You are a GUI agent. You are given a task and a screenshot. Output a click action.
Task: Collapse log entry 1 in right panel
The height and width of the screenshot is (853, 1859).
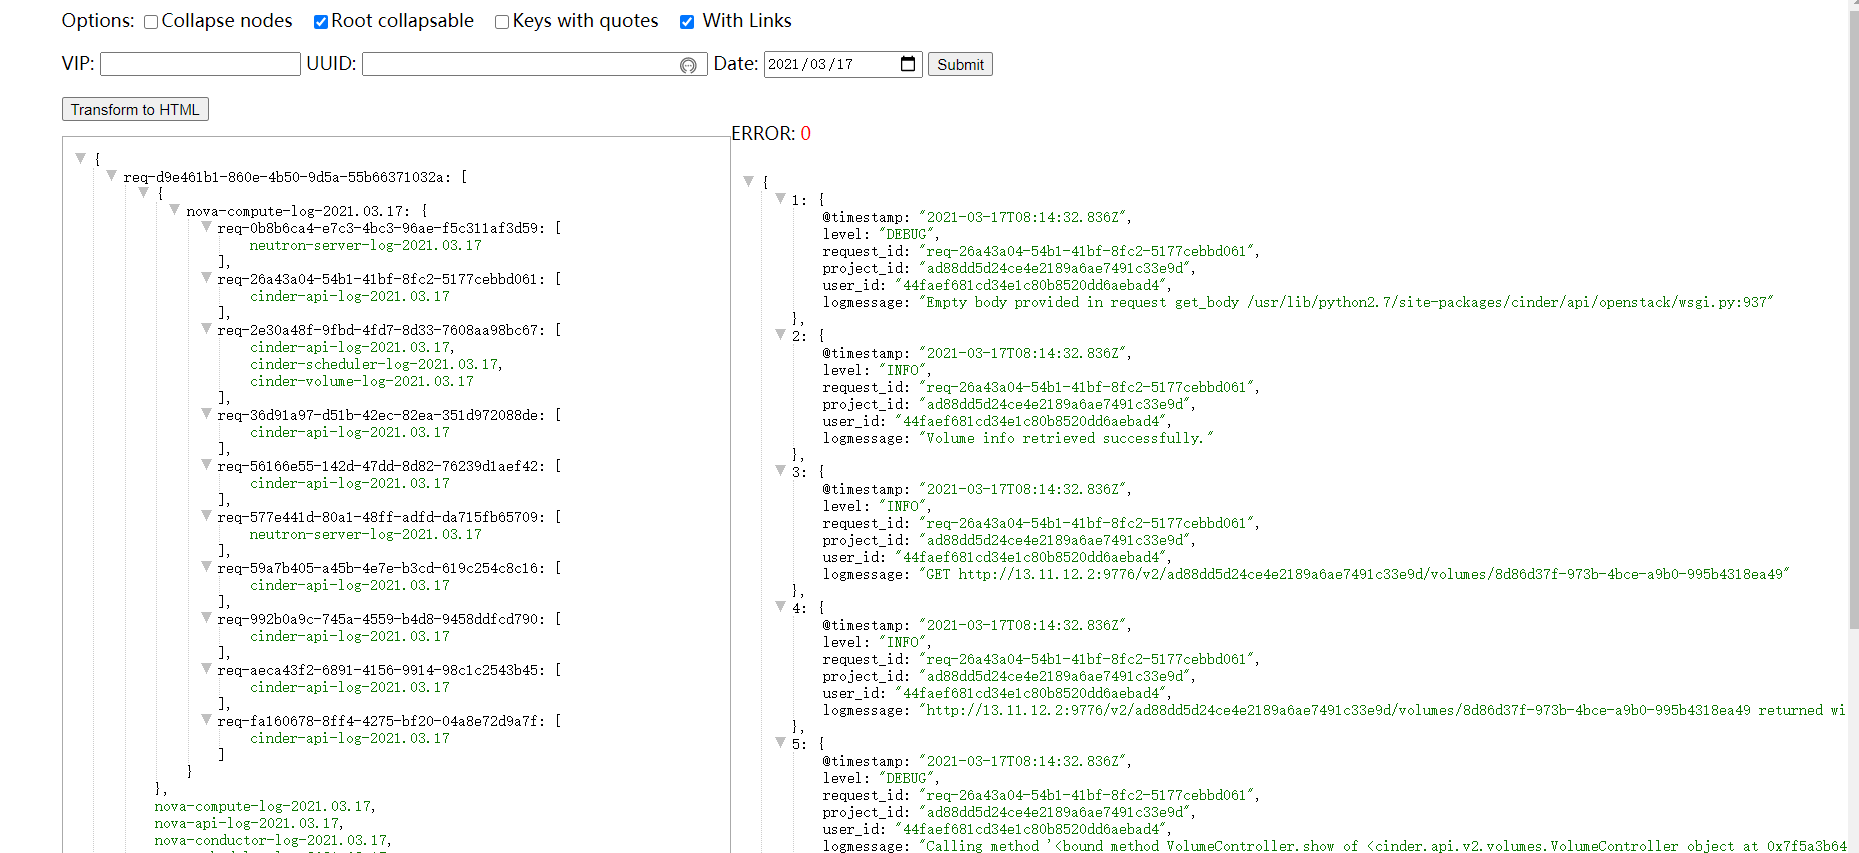click(781, 198)
